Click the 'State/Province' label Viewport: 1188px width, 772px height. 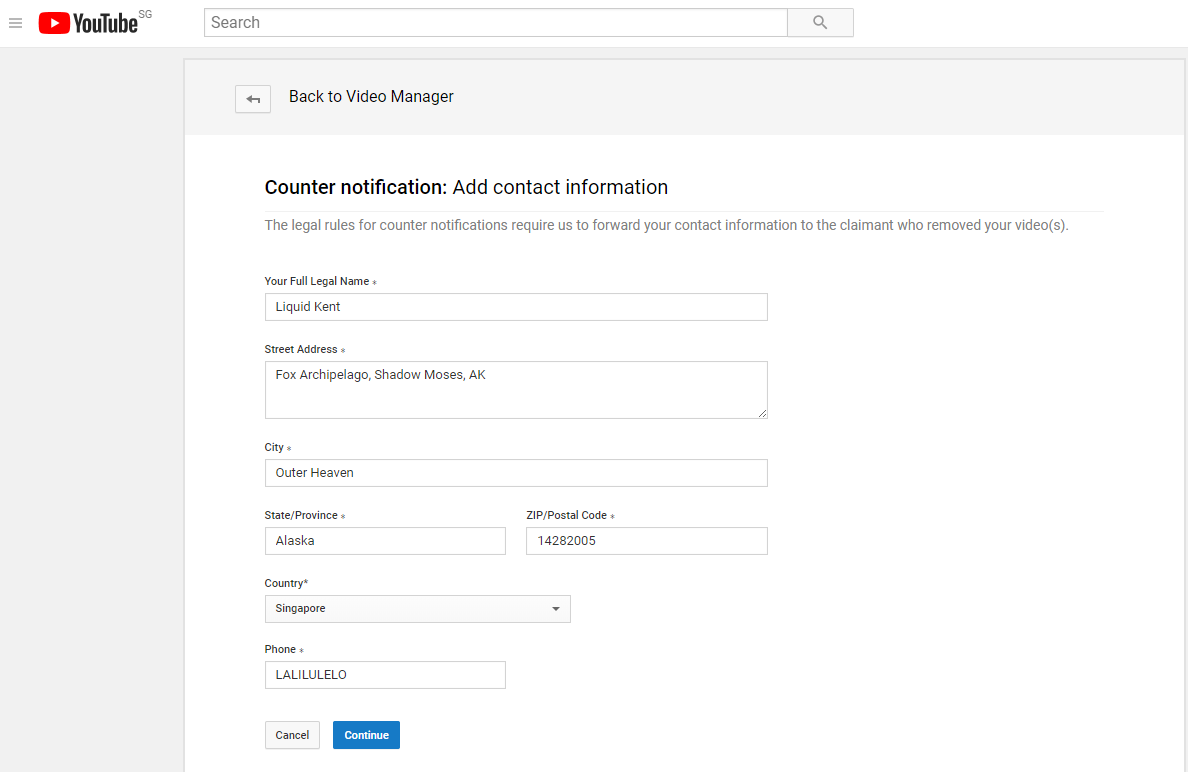pyautogui.click(x=301, y=515)
